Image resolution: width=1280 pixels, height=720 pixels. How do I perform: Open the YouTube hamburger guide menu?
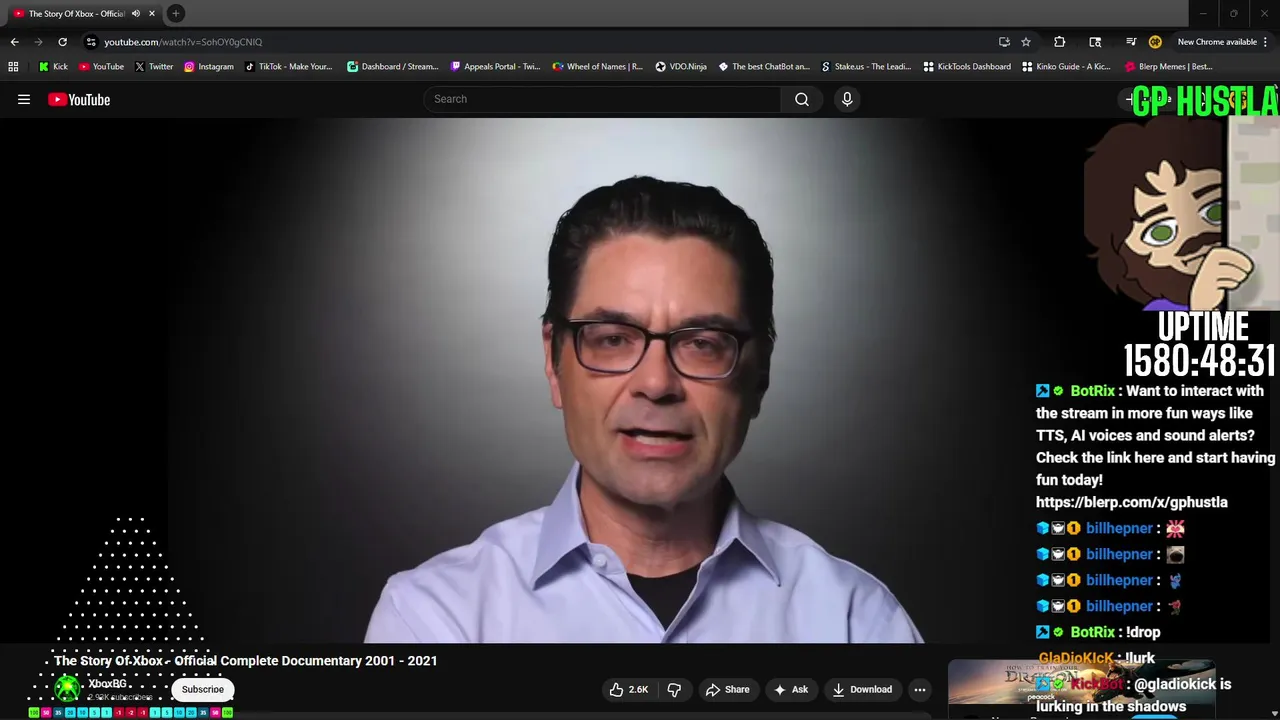pos(24,99)
